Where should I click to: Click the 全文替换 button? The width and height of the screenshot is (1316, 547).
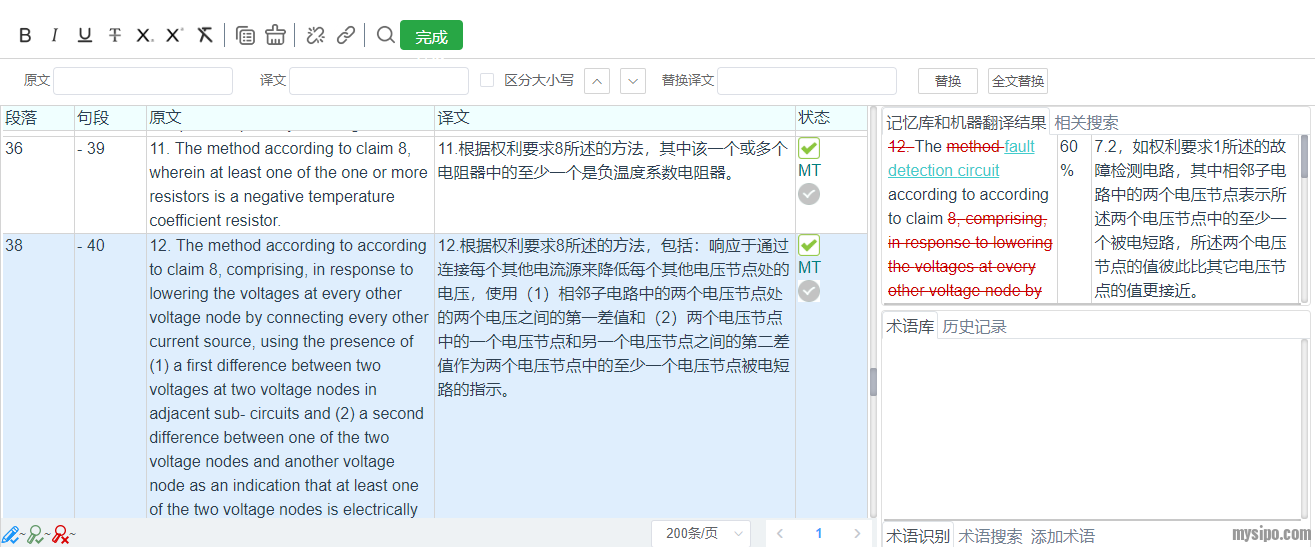pos(1017,81)
